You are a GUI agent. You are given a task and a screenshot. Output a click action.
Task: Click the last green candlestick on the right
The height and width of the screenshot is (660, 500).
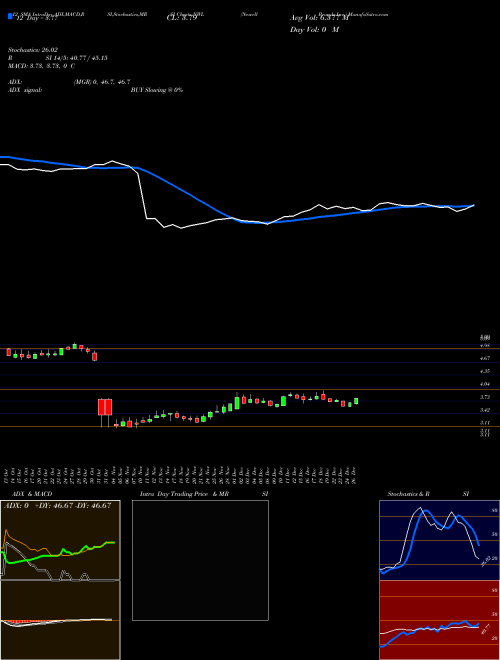point(356,401)
